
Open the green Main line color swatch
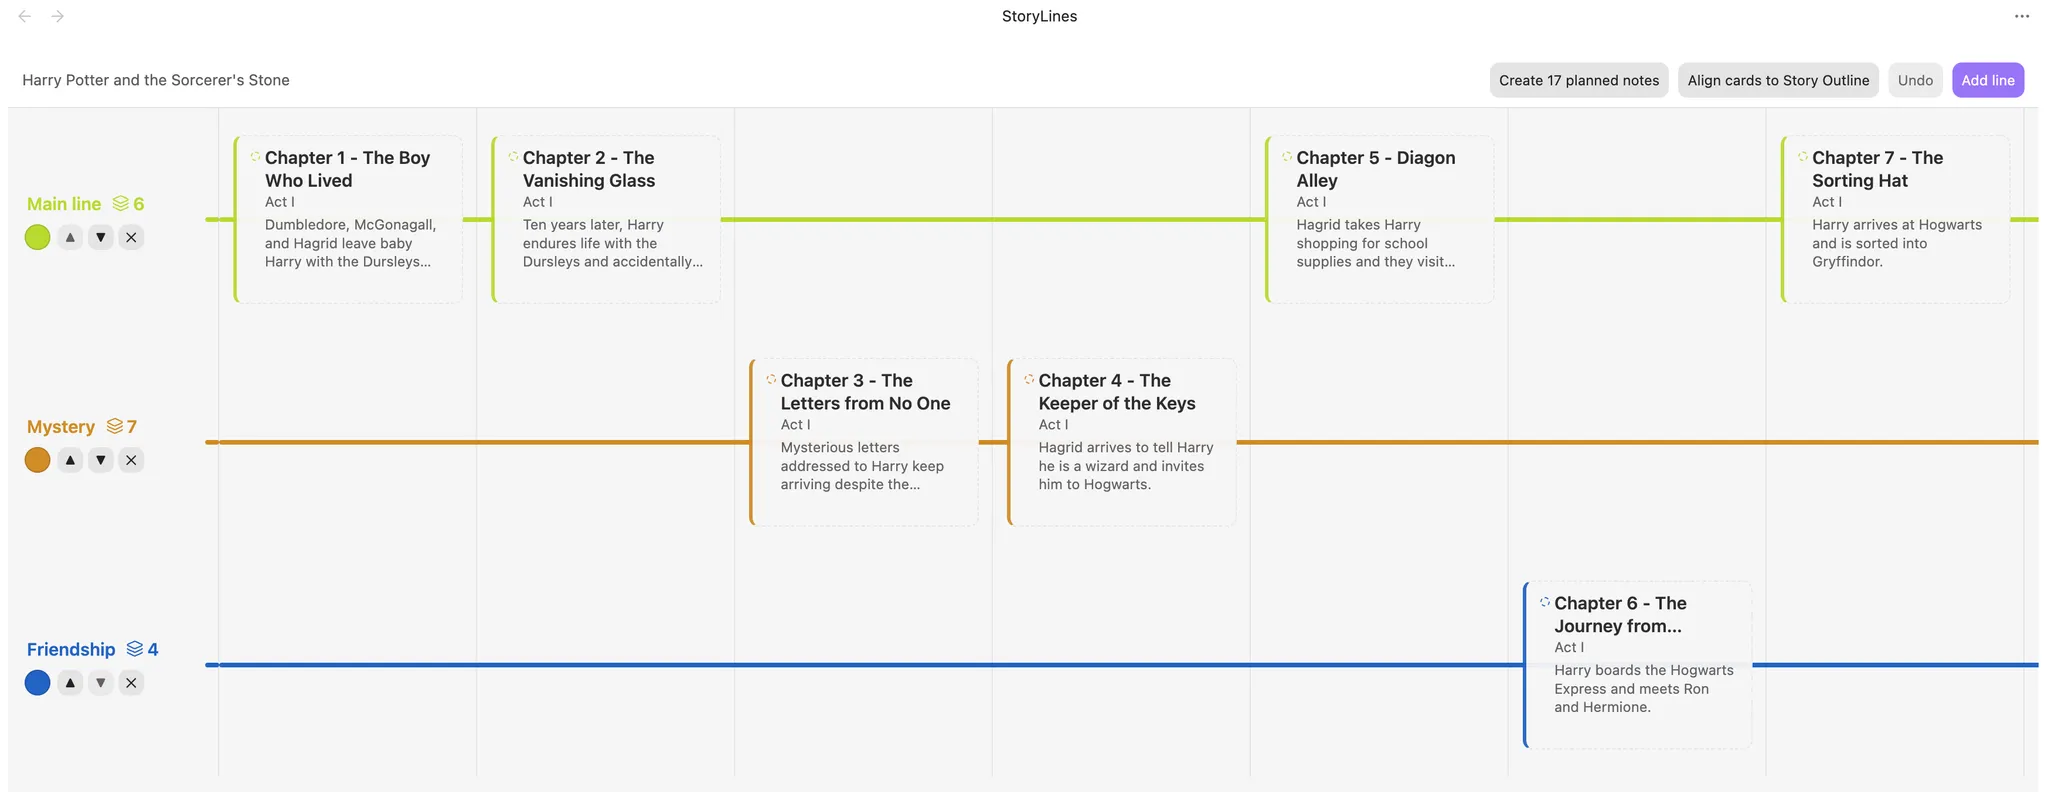(38, 237)
